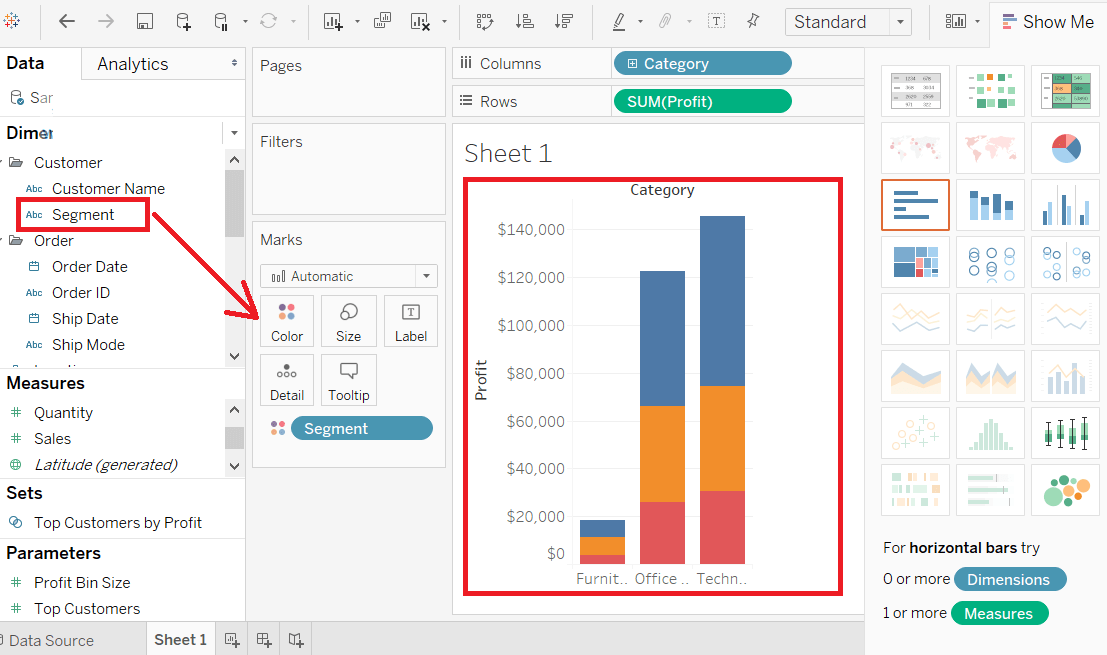This screenshot has width=1107, height=655.
Task: Open the Size marks card
Action: (x=349, y=321)
